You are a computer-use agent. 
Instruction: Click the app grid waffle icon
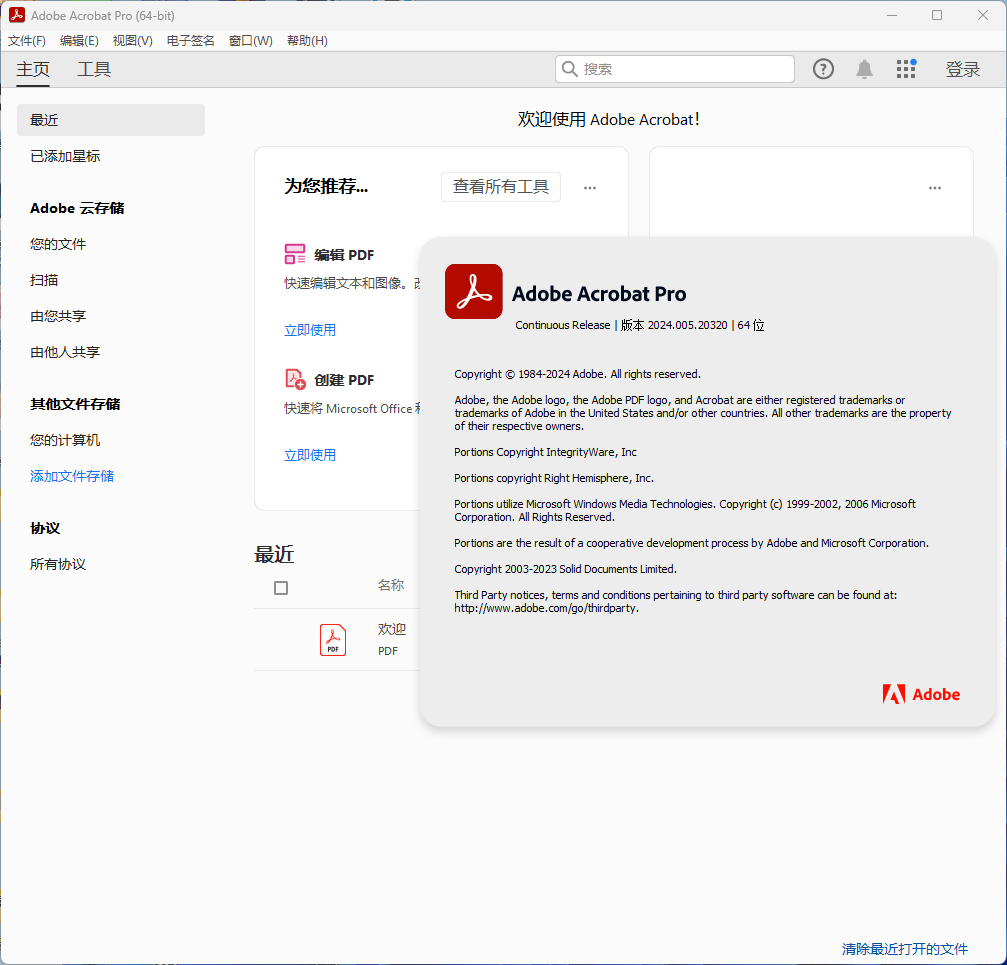[x=905, y=69]
